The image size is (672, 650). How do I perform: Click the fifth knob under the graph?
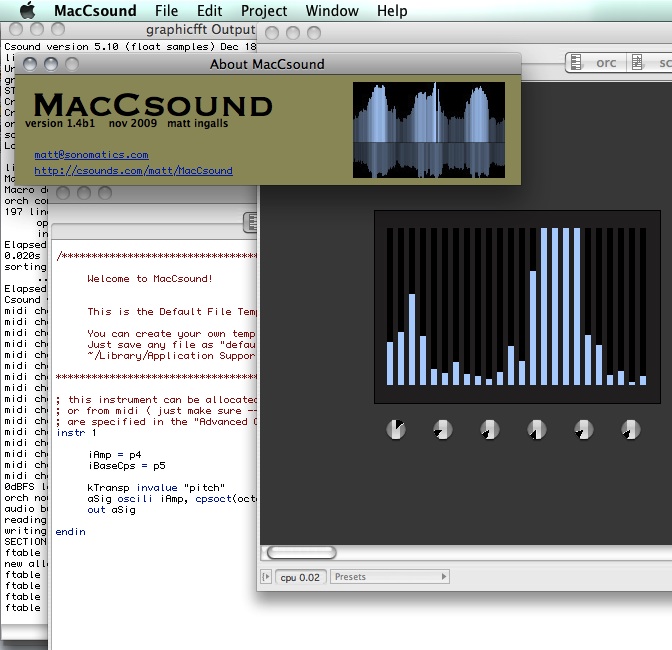pos(584,429)
